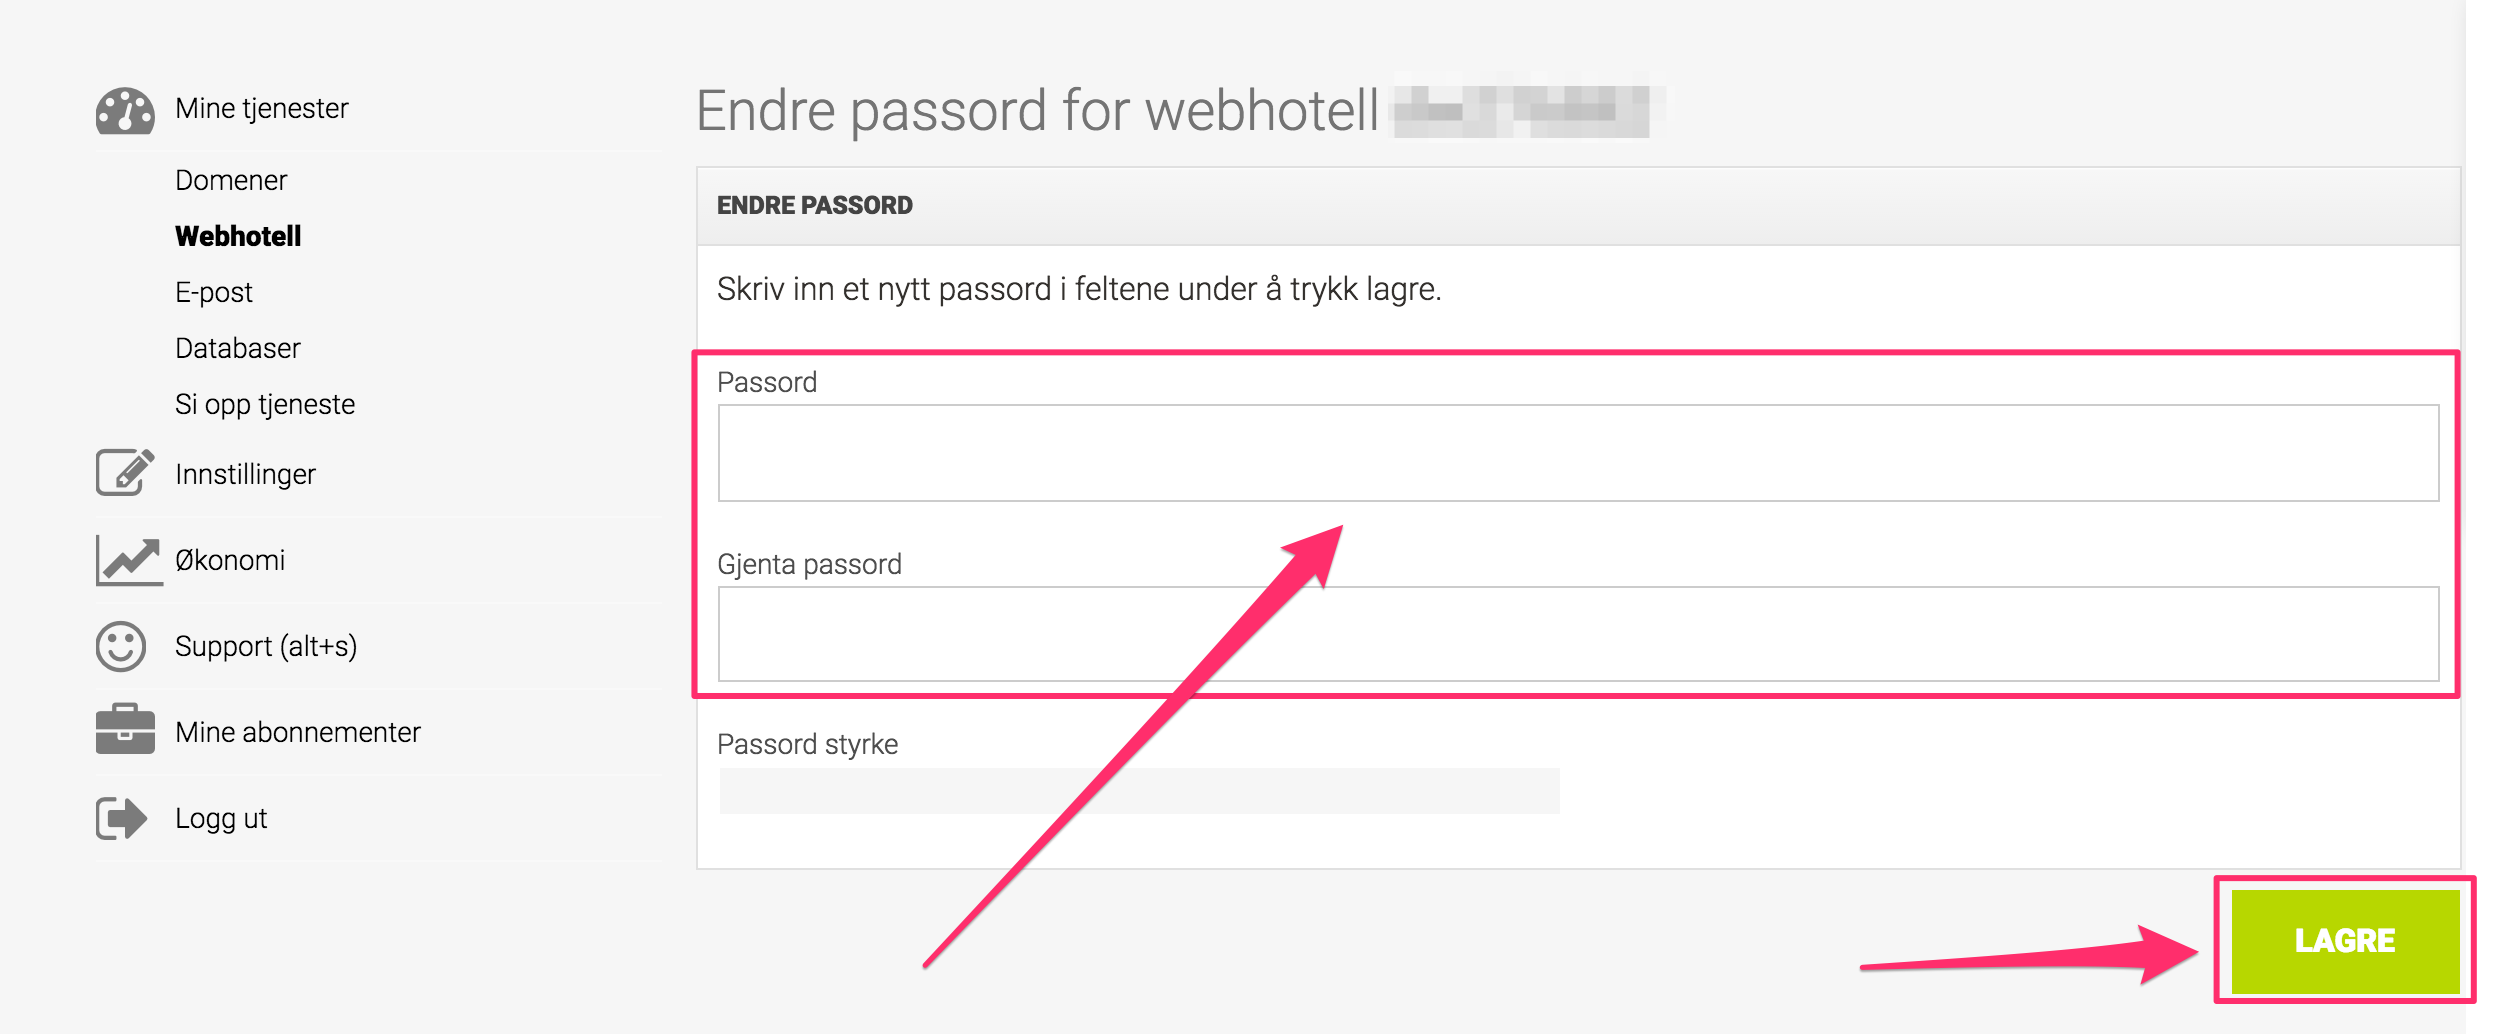Viewport: 2518px width, 1034px height.
Task: Go to the Domener section
Action: 231,180
